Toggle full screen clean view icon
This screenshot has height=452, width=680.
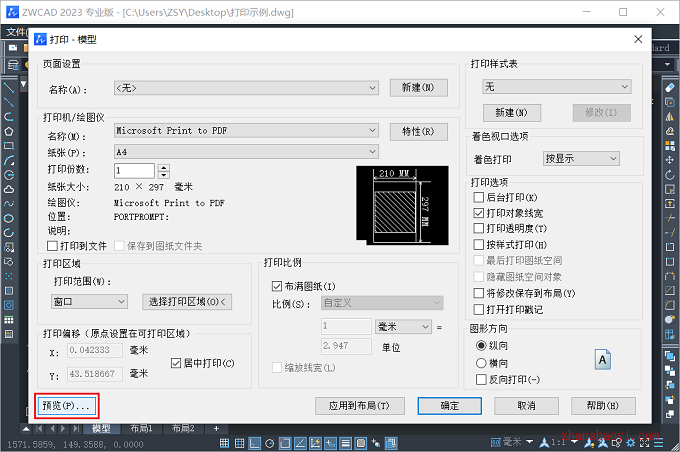click(x=644, y=443)
